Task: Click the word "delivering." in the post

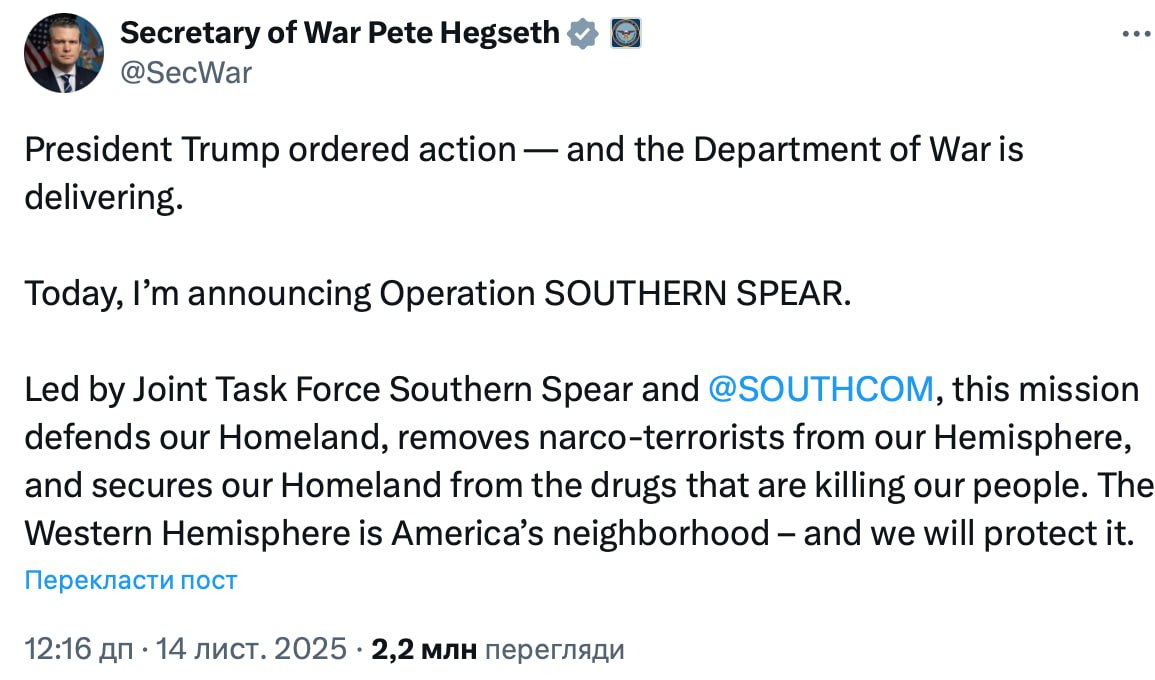Action: pos(104,197)
